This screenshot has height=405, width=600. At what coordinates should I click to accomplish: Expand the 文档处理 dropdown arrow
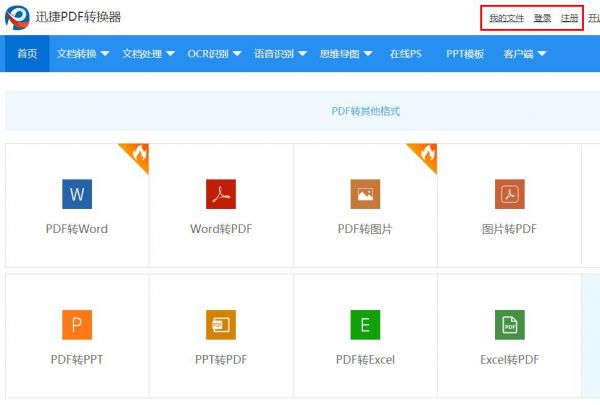170,54
